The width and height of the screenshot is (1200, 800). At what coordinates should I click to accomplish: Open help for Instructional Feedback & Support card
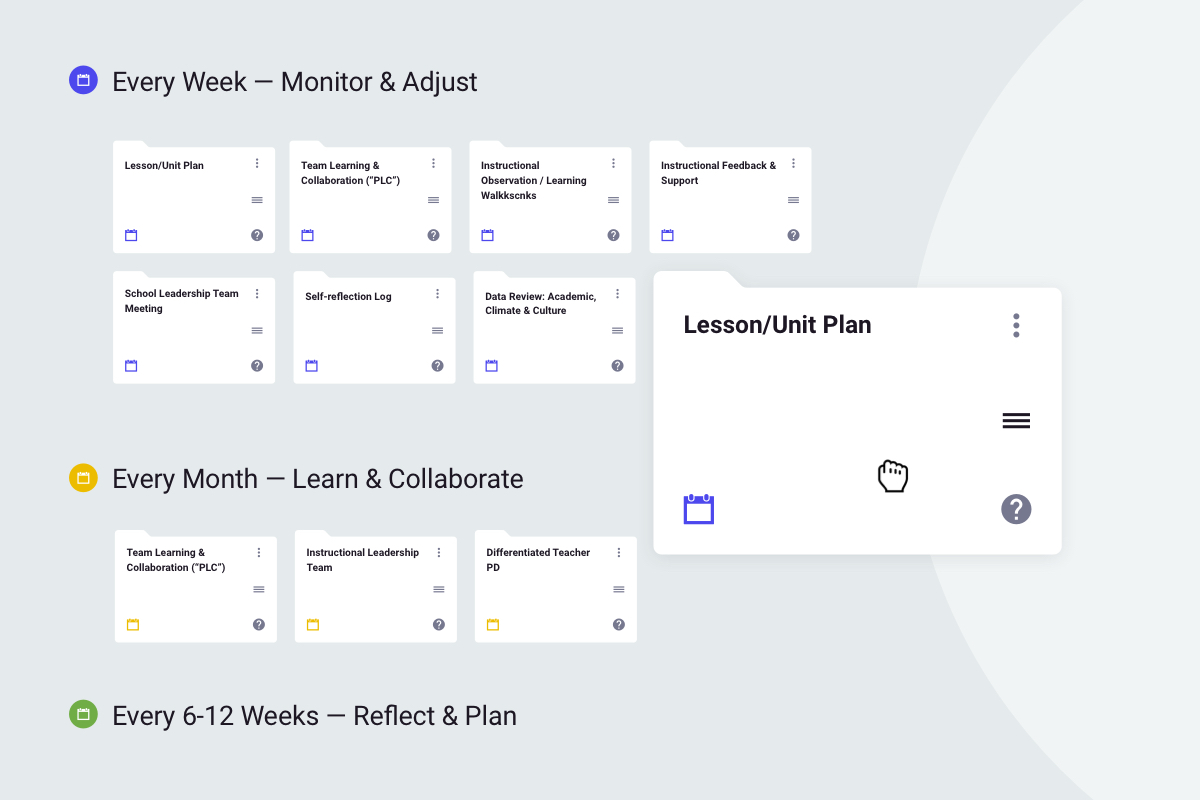(x=793, y=235)
